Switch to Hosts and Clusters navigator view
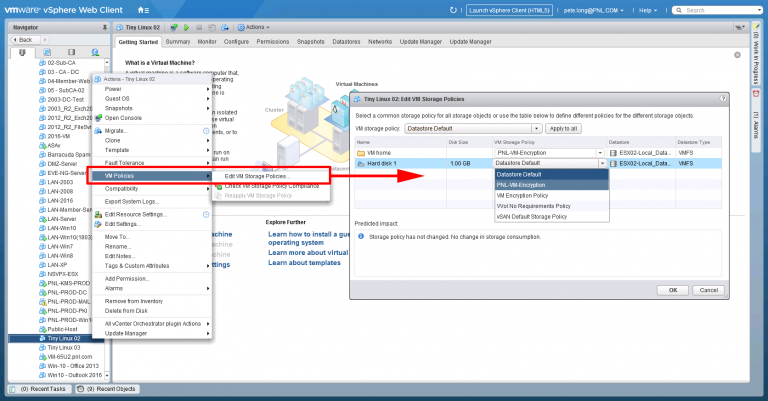The height and width of the screenshot is (401, 768). coord(22,52)
